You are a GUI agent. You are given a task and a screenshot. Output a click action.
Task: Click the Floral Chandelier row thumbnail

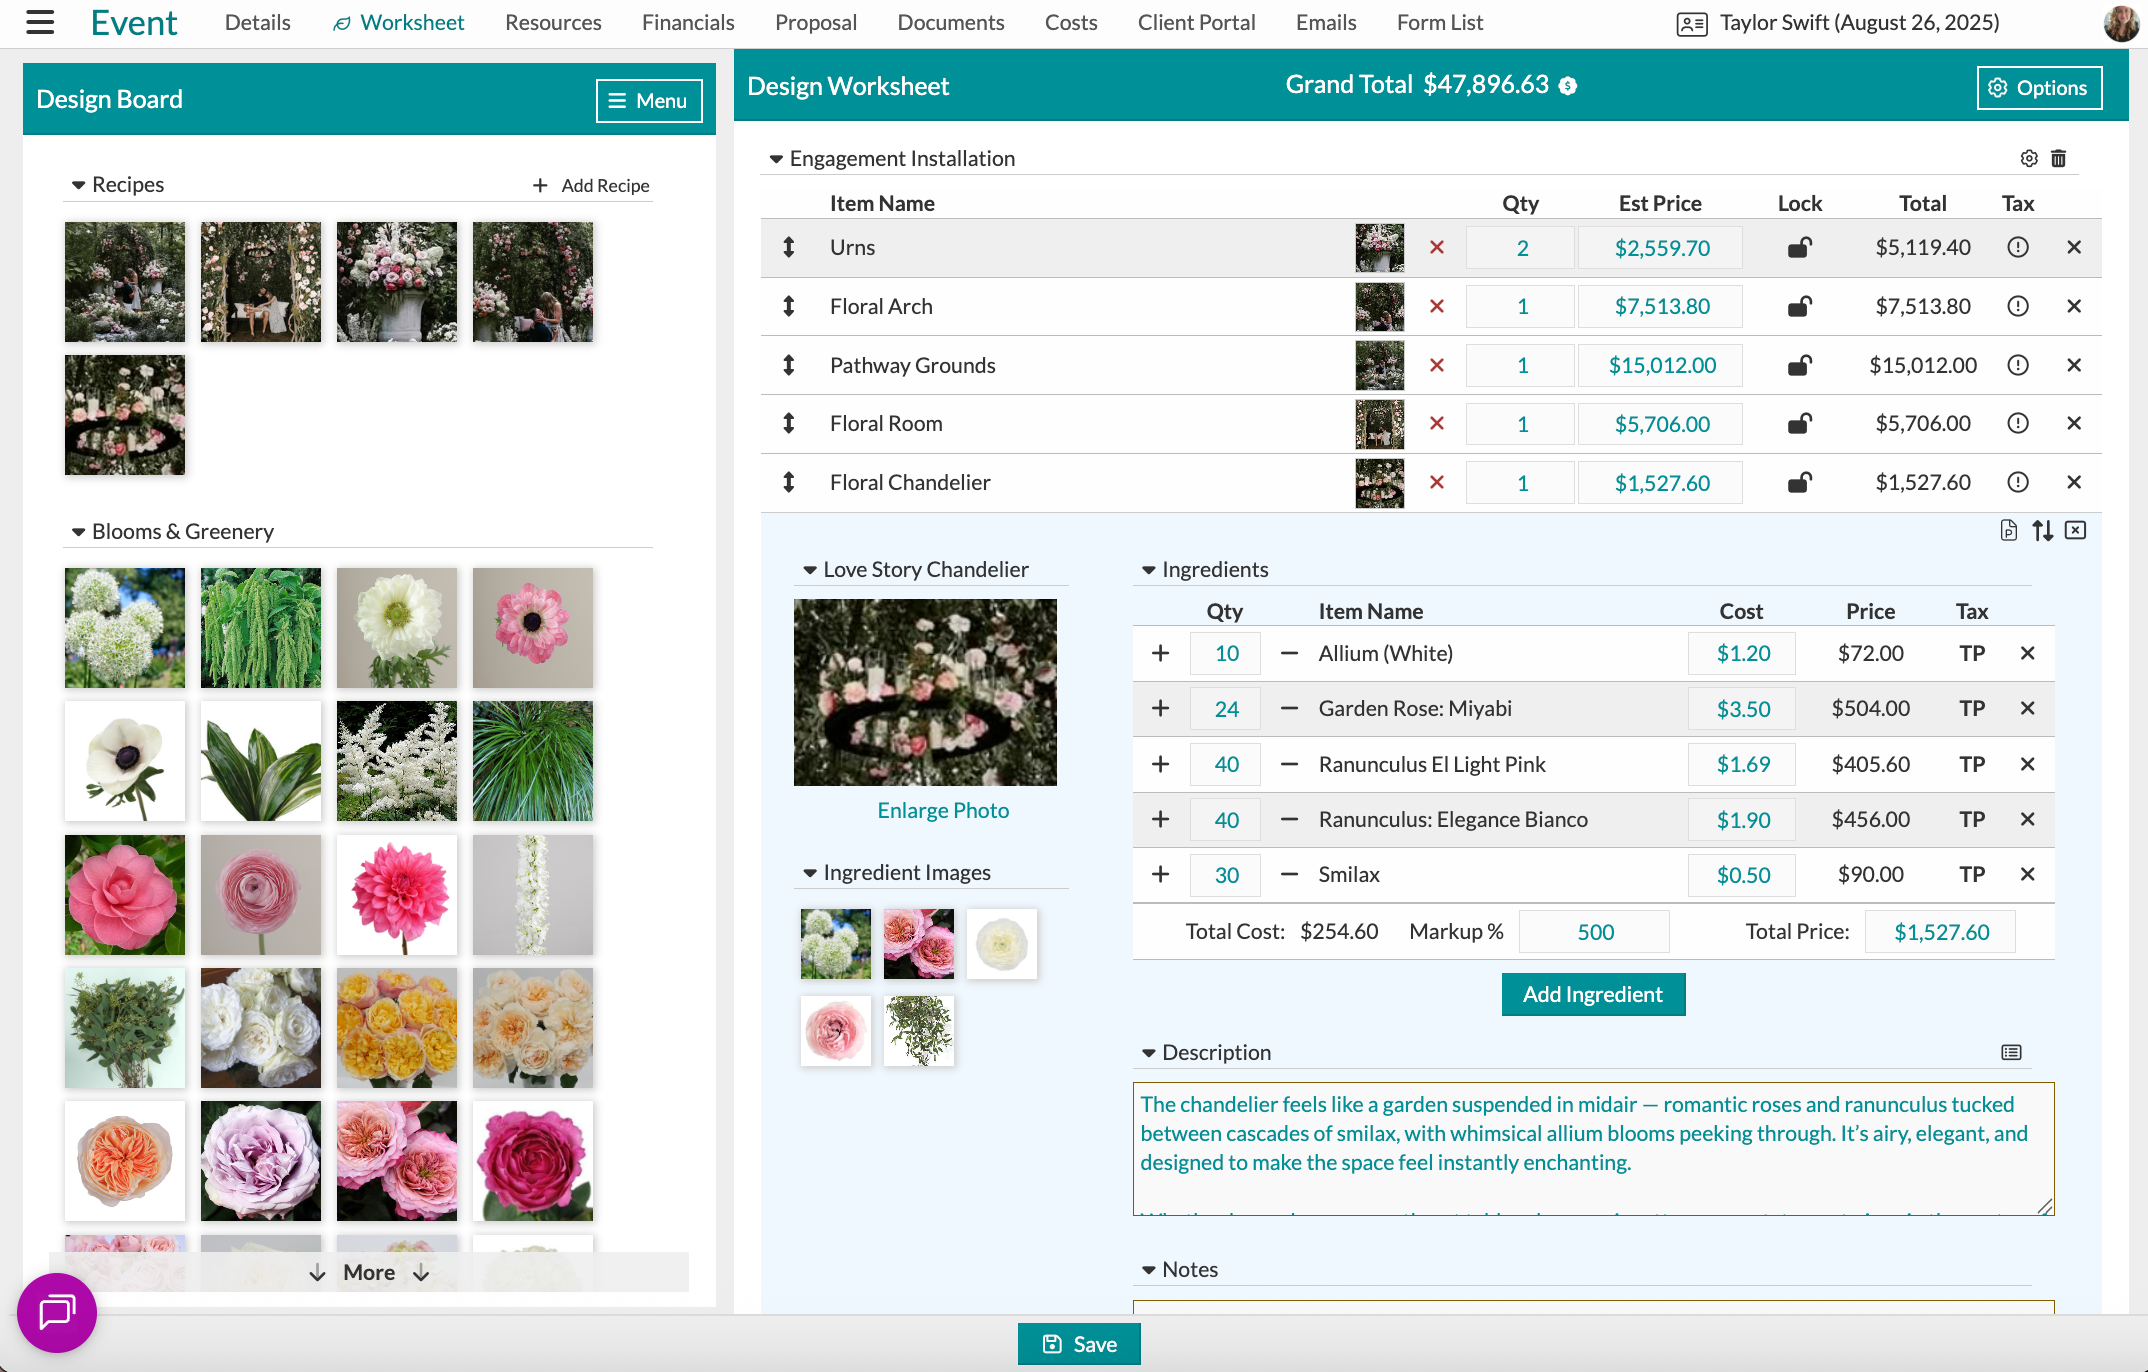(x=1379, y=483)
